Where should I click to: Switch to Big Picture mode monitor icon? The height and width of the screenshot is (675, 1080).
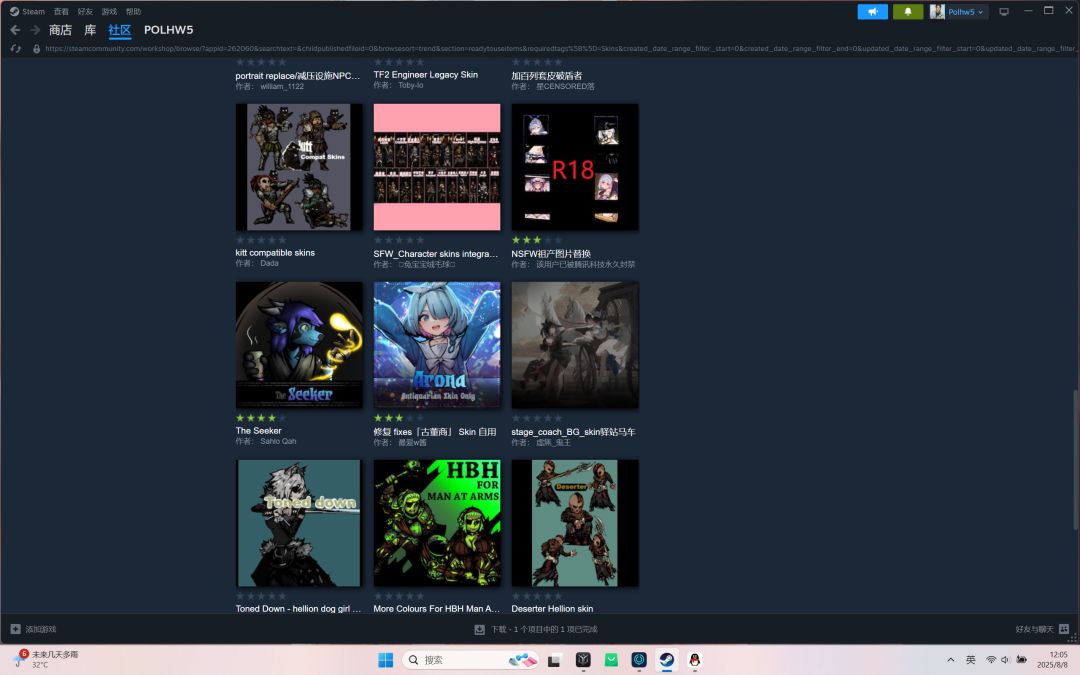[1004, 12]
